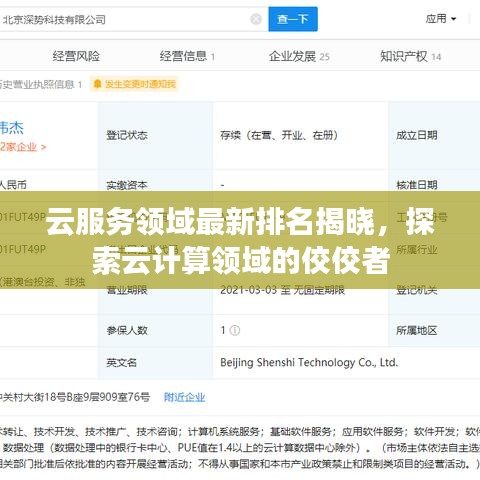The height and width of the screenshot is (480, 480).
Task: Select the 2021-03-03 至 无固定期限 value
Action: pos(282,290)
